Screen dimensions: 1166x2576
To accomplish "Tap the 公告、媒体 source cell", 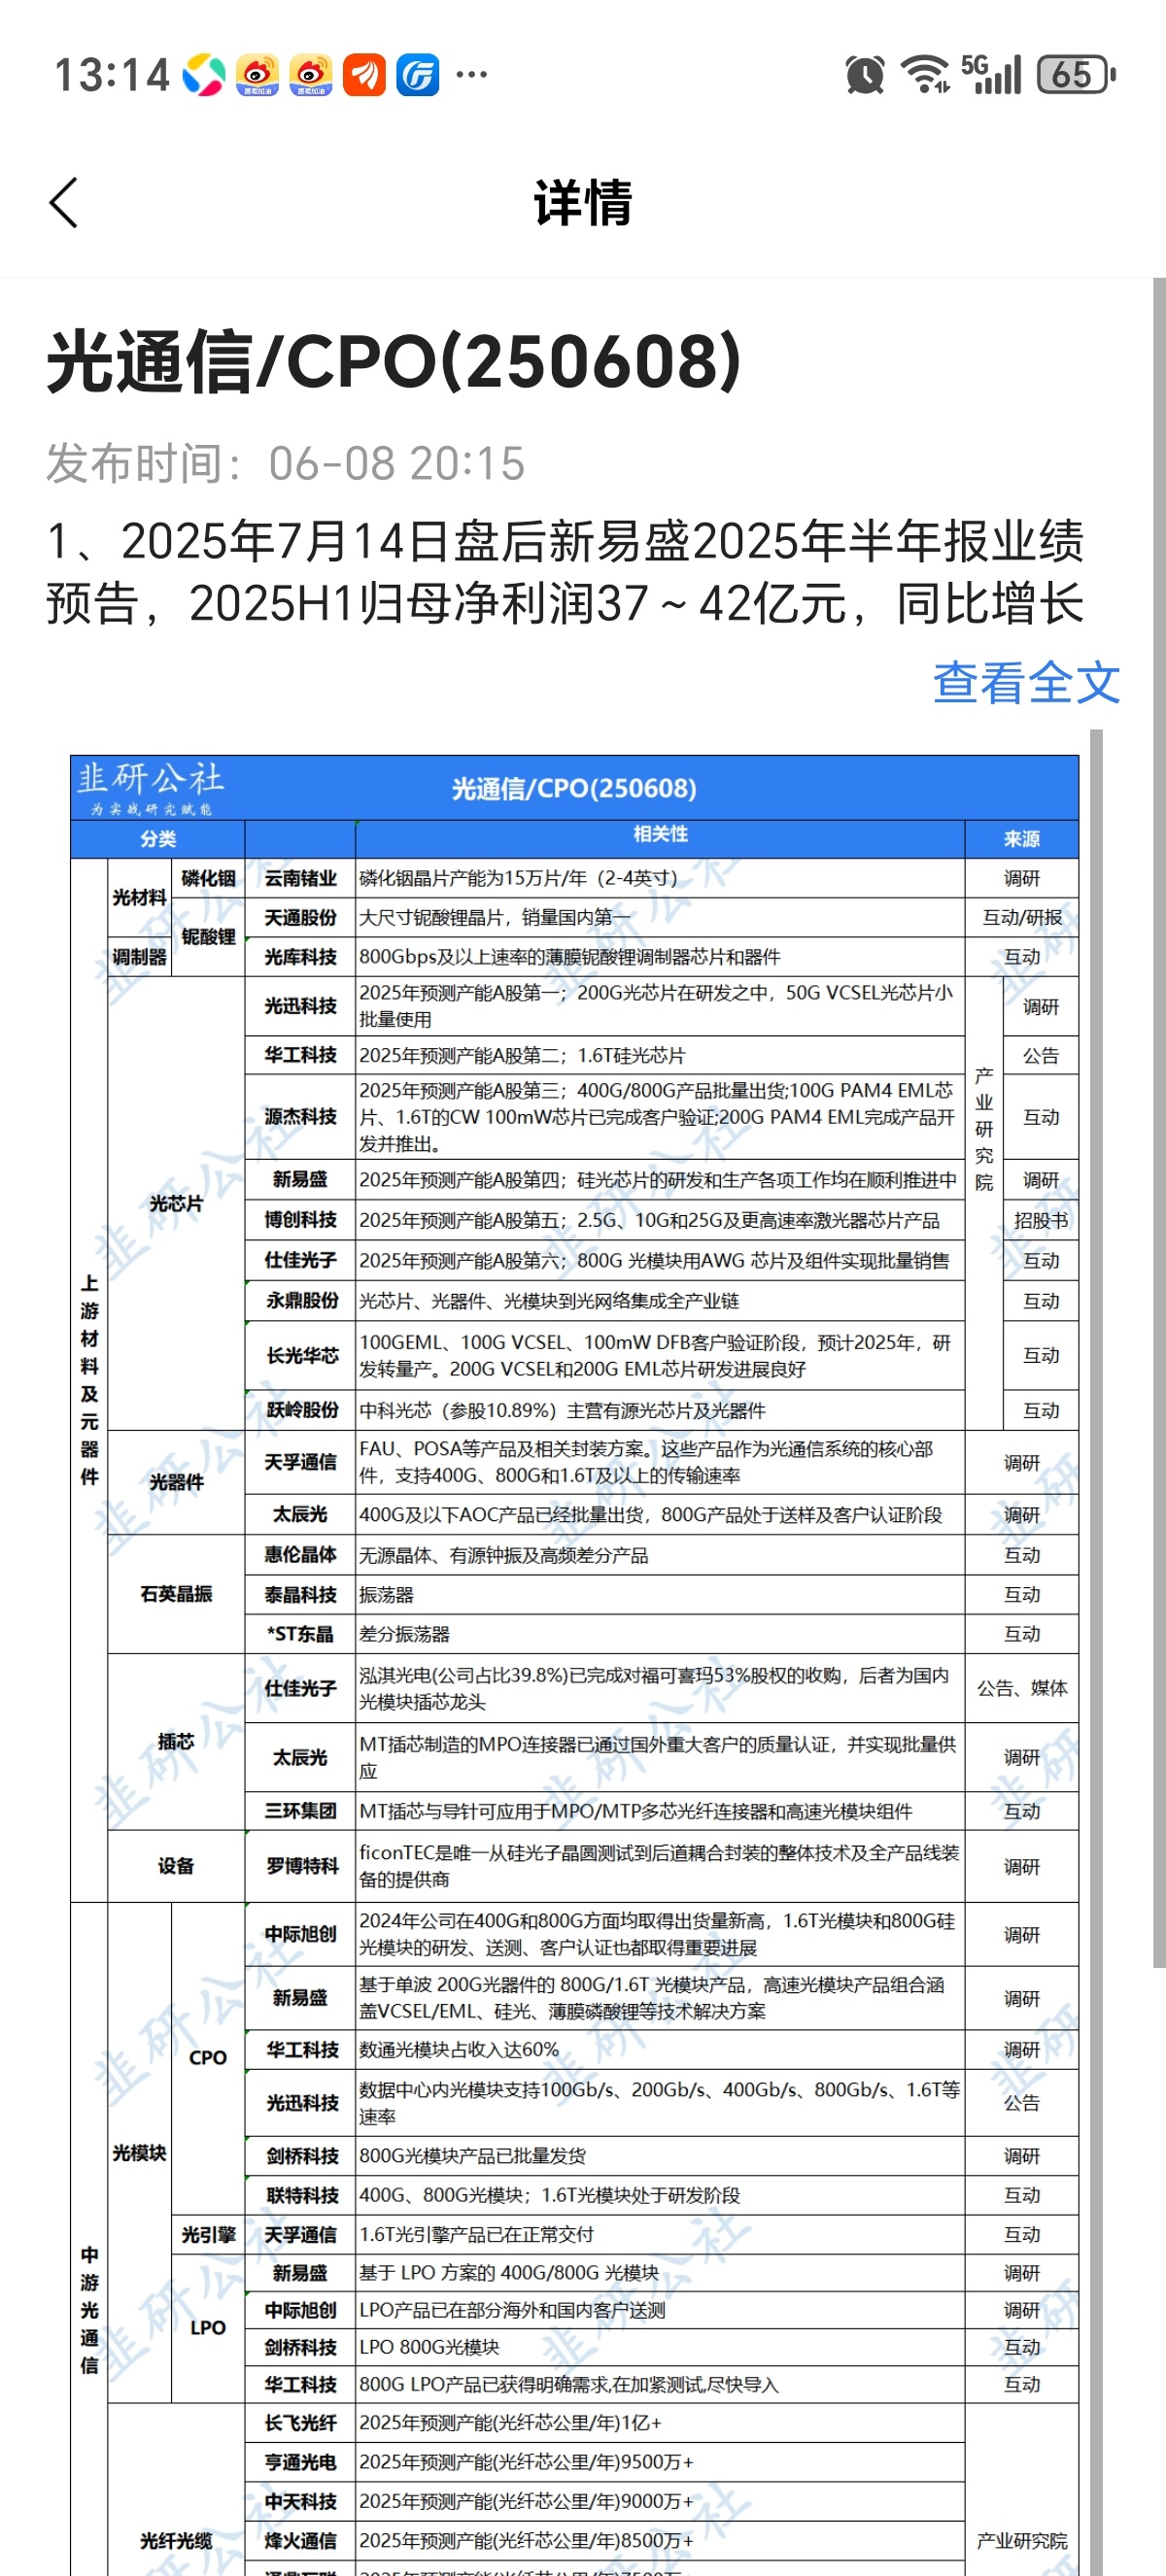I will (1022, 1688).
